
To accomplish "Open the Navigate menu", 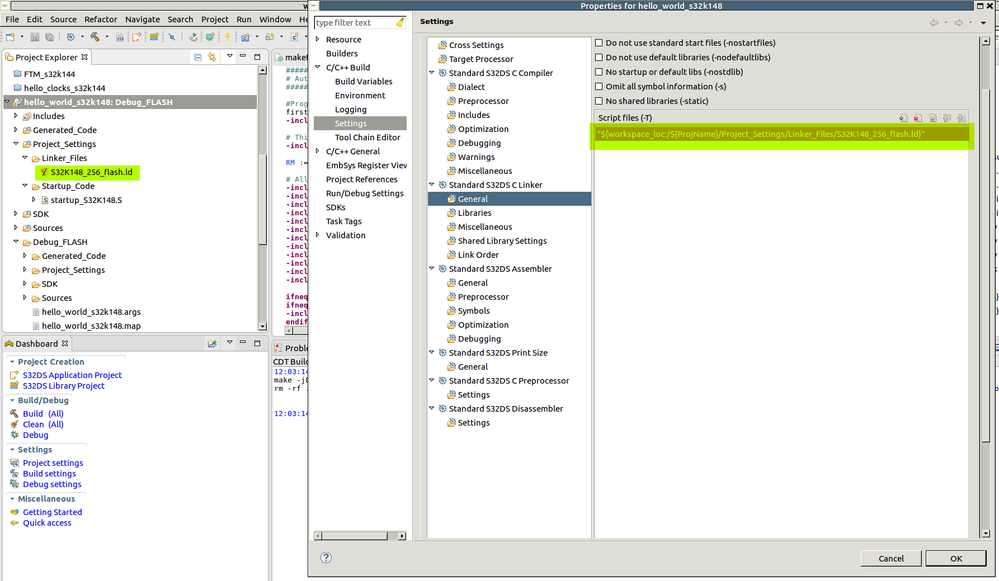I will 143,20.
